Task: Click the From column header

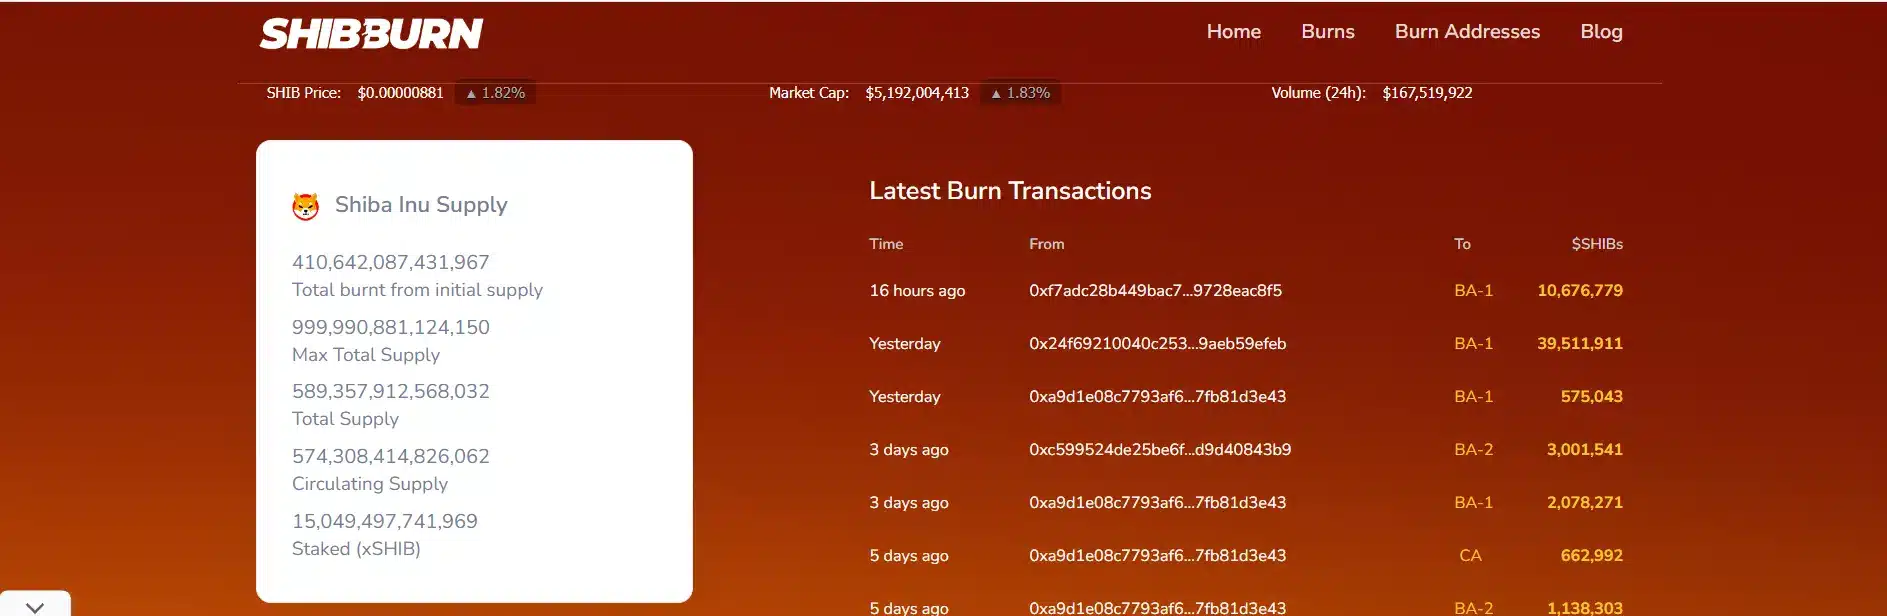Action: [1046, 244]
